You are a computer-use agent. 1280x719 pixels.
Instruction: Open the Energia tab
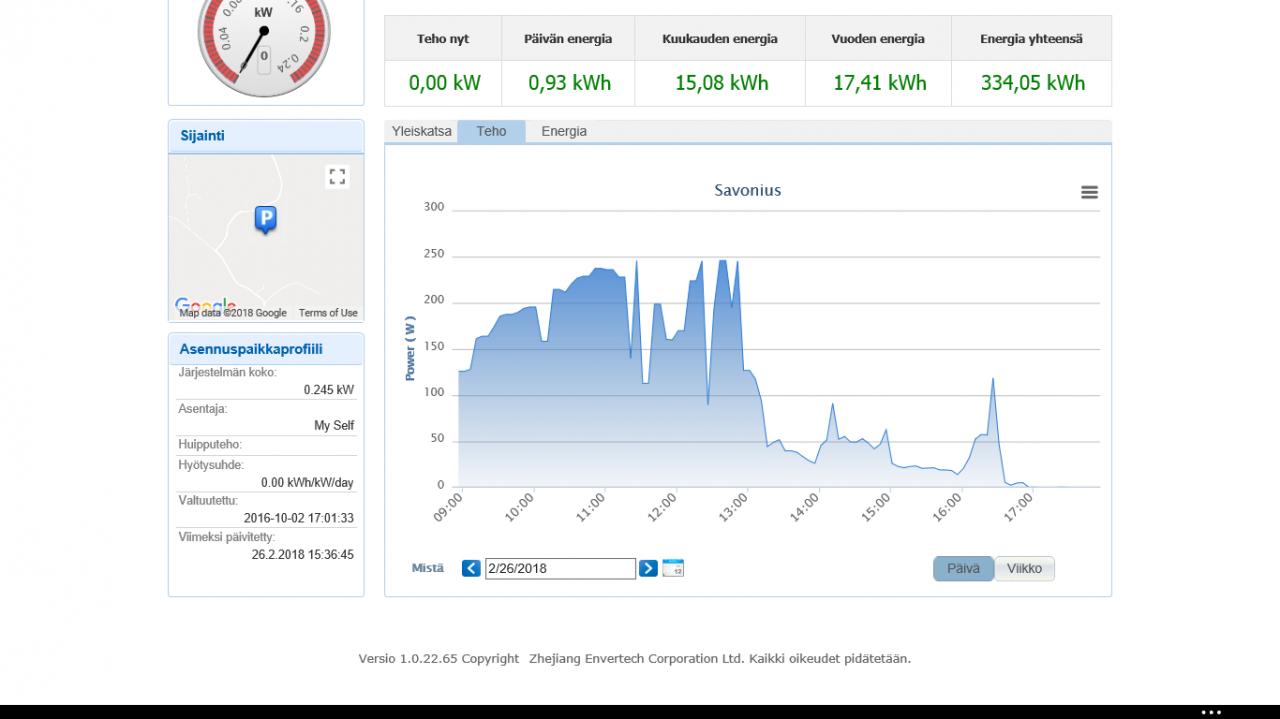tap(564, 131)
